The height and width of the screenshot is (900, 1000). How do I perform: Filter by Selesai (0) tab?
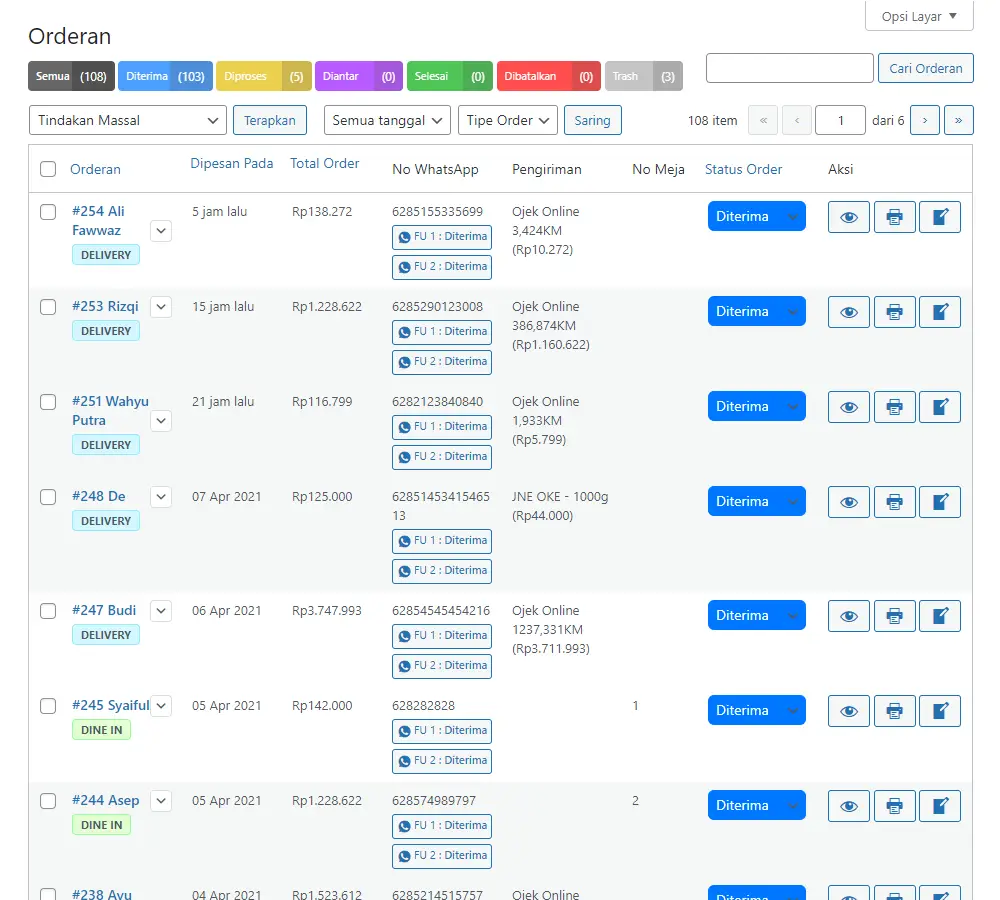pyautogui.click(x=450, y=76)
